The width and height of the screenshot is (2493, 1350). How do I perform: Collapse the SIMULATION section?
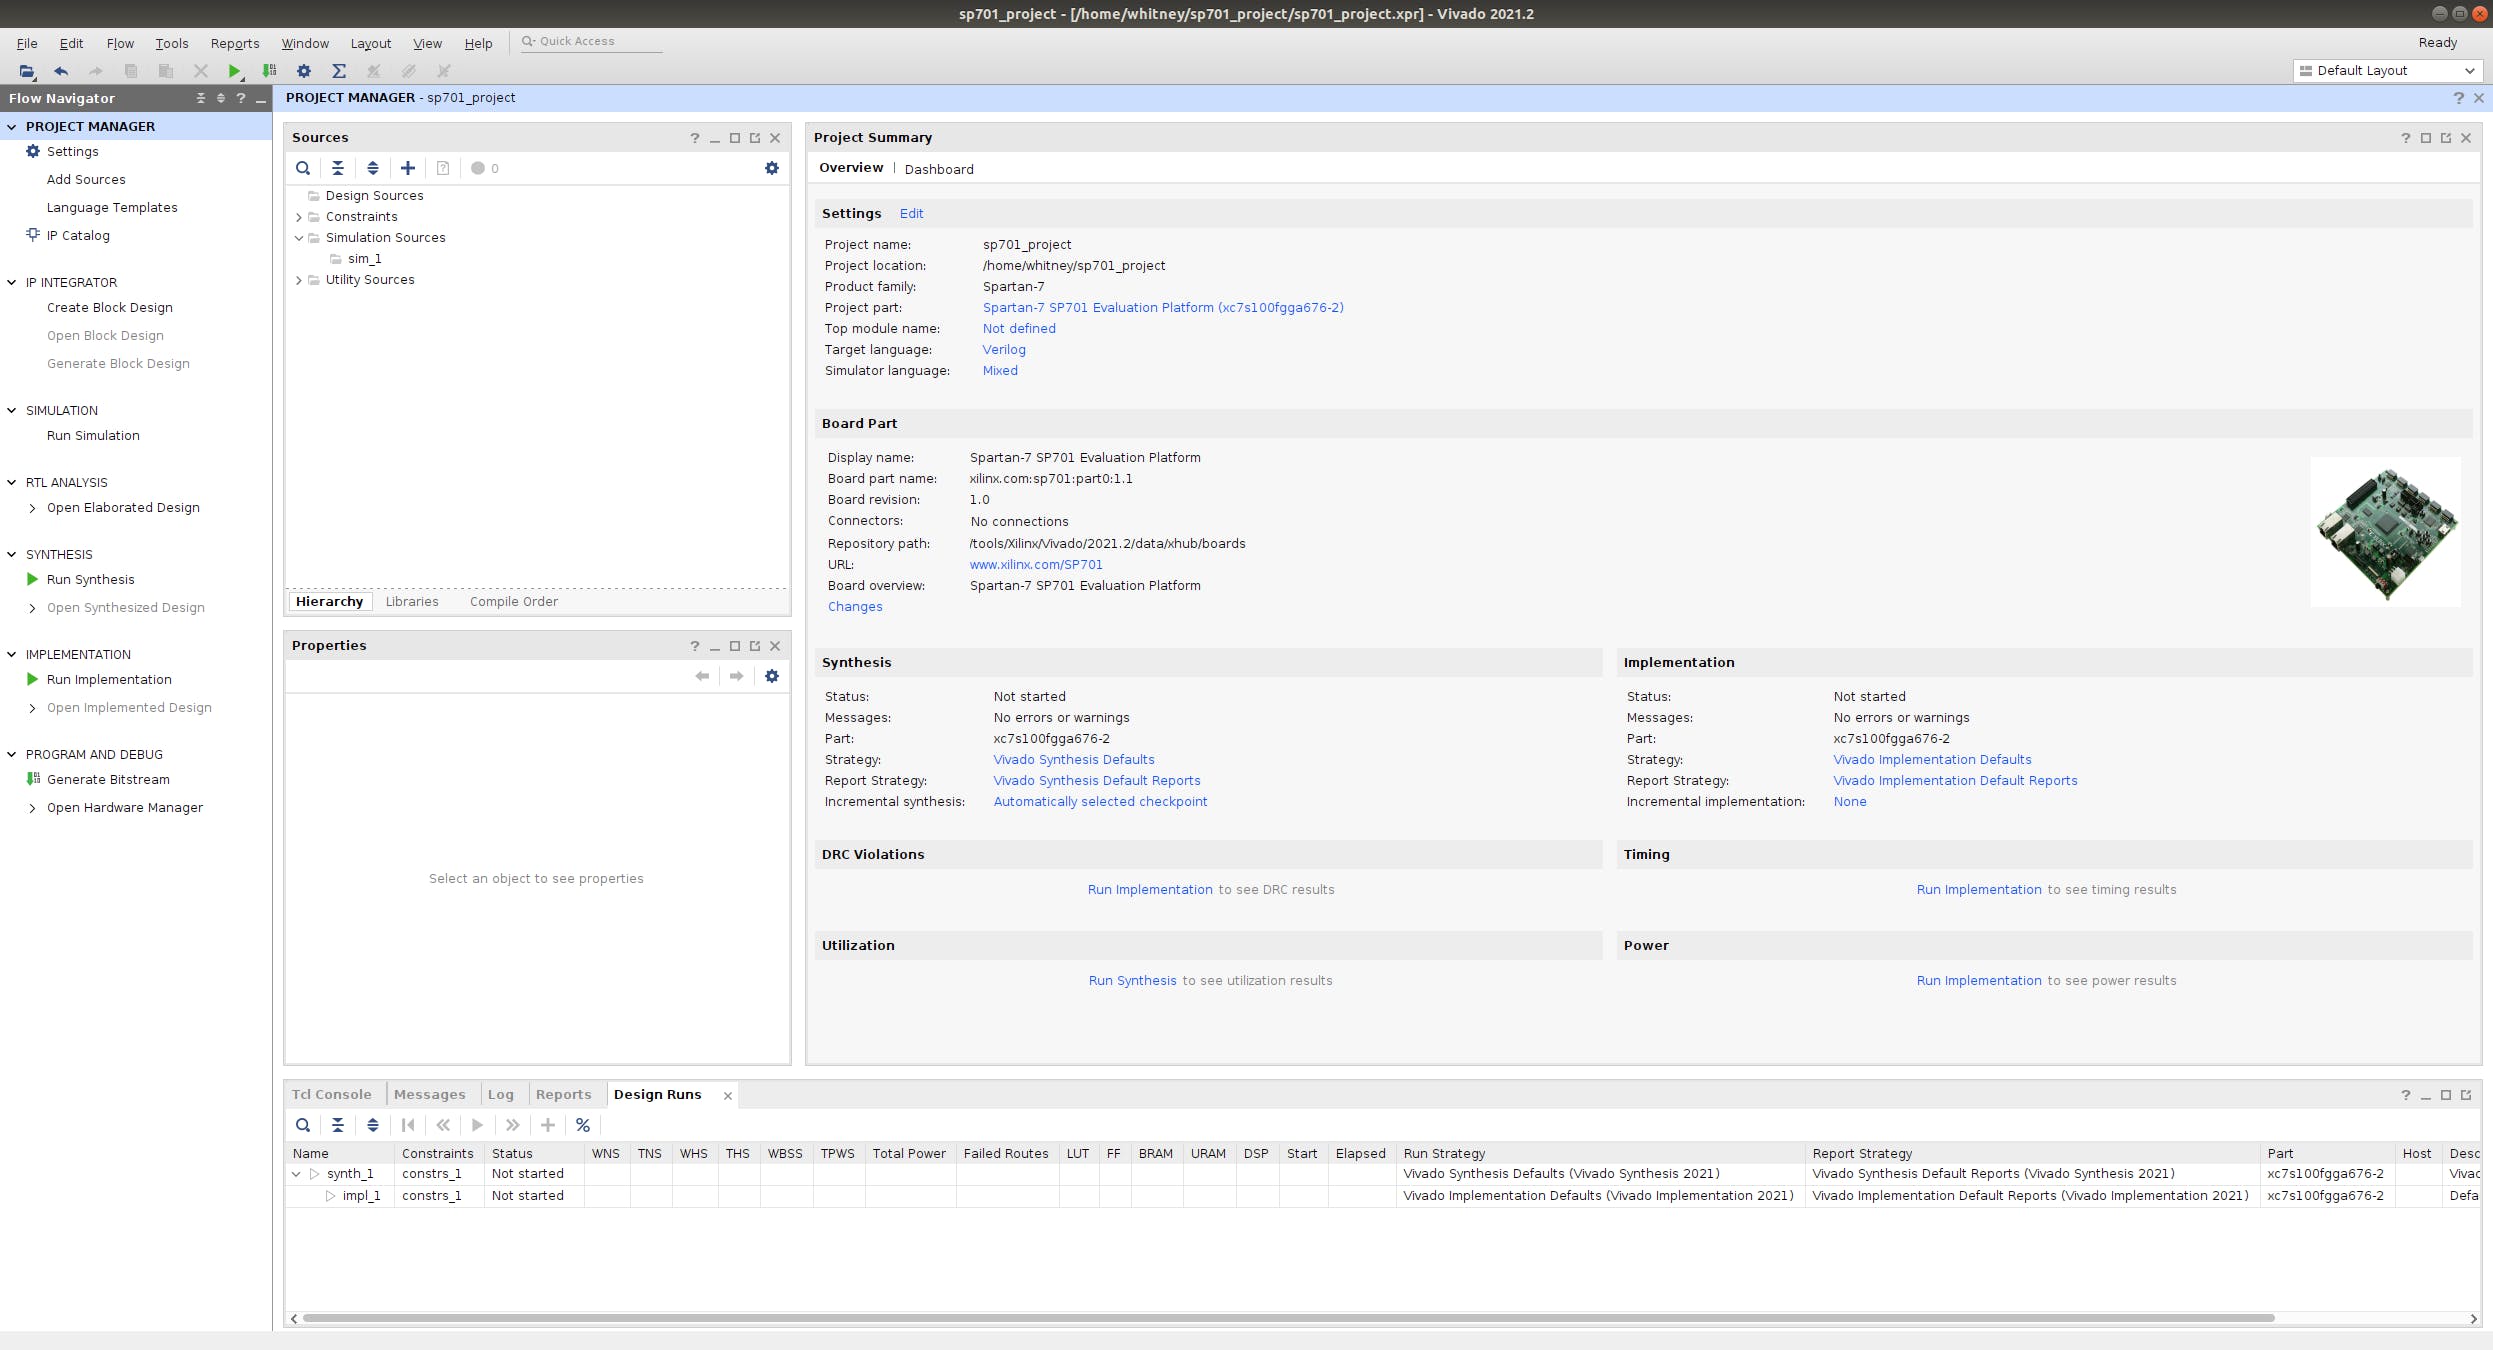(x=12, y=411)
